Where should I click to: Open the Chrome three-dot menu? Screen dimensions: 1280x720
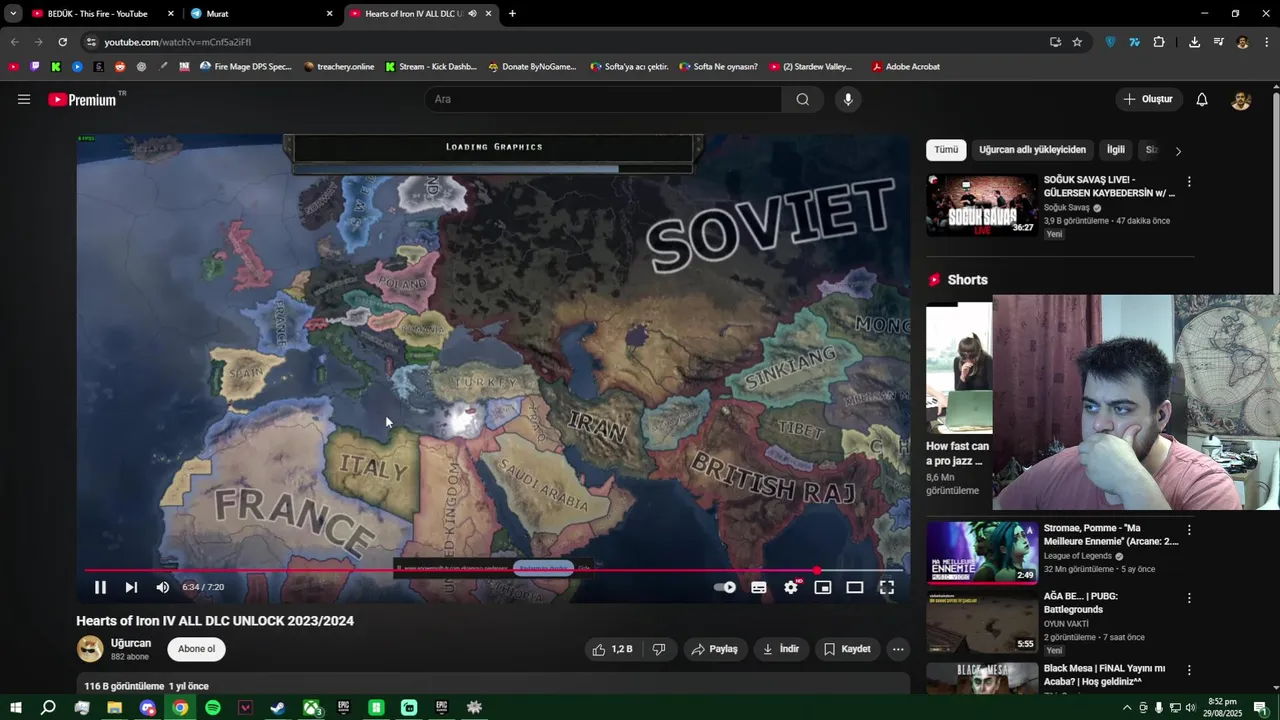1267,42
